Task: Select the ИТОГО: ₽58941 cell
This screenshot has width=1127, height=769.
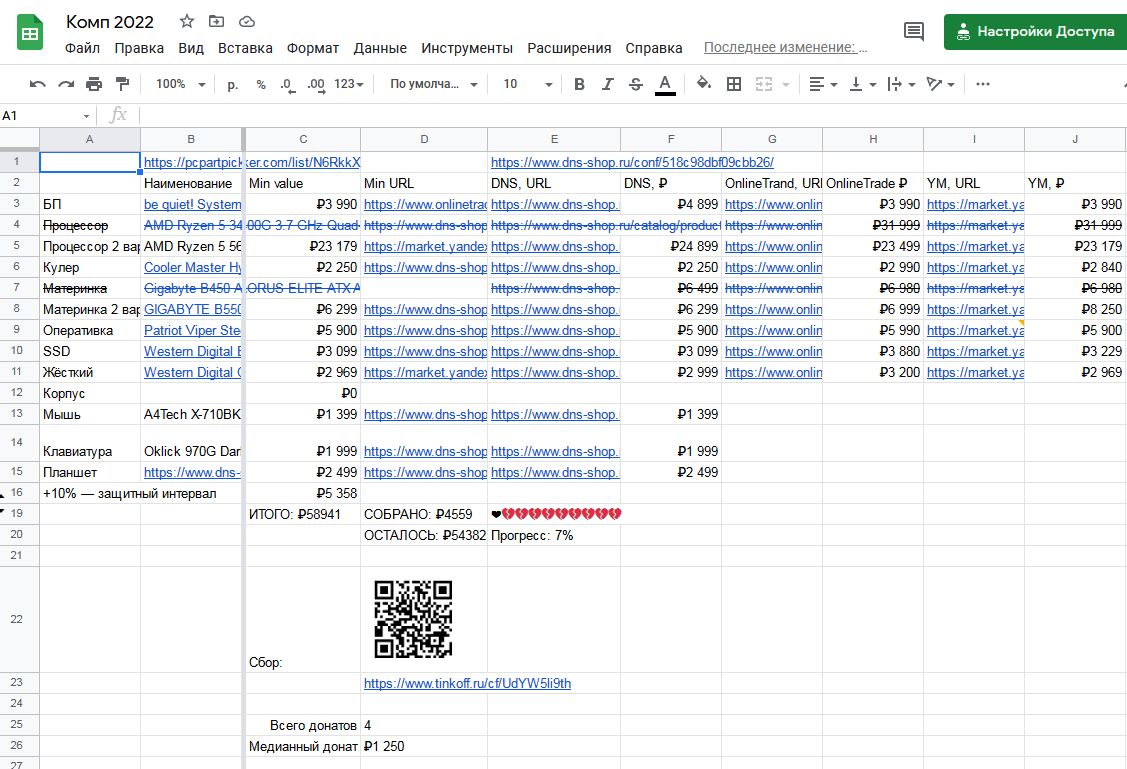Action: 303,515
